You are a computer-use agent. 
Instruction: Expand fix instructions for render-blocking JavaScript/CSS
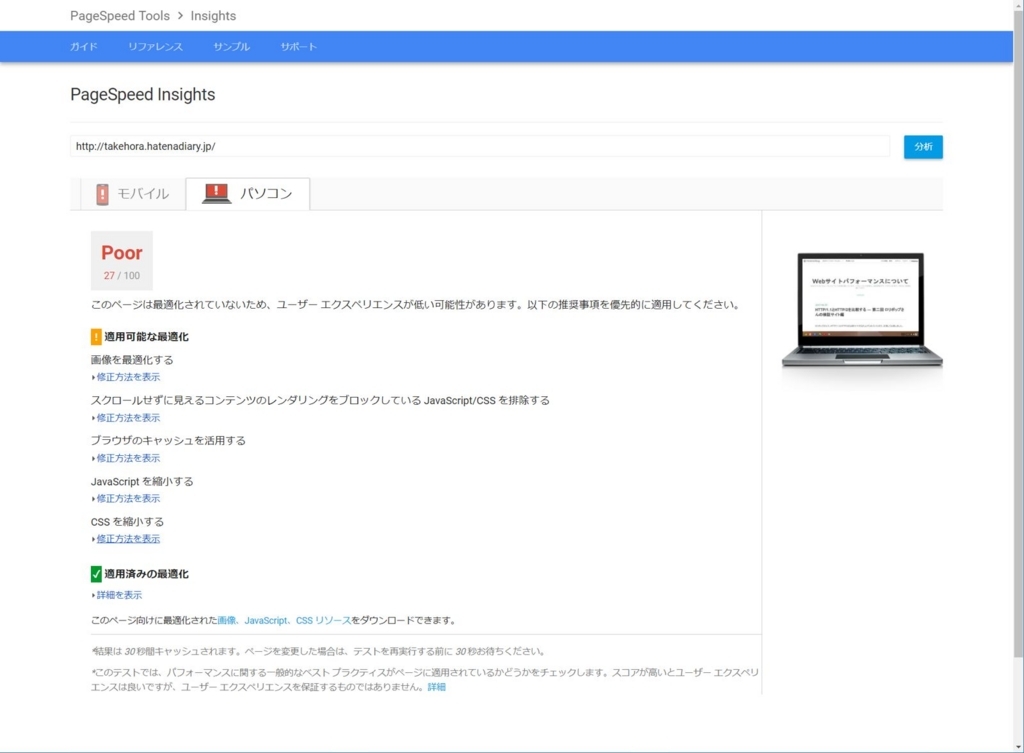(x=128, y=418)
